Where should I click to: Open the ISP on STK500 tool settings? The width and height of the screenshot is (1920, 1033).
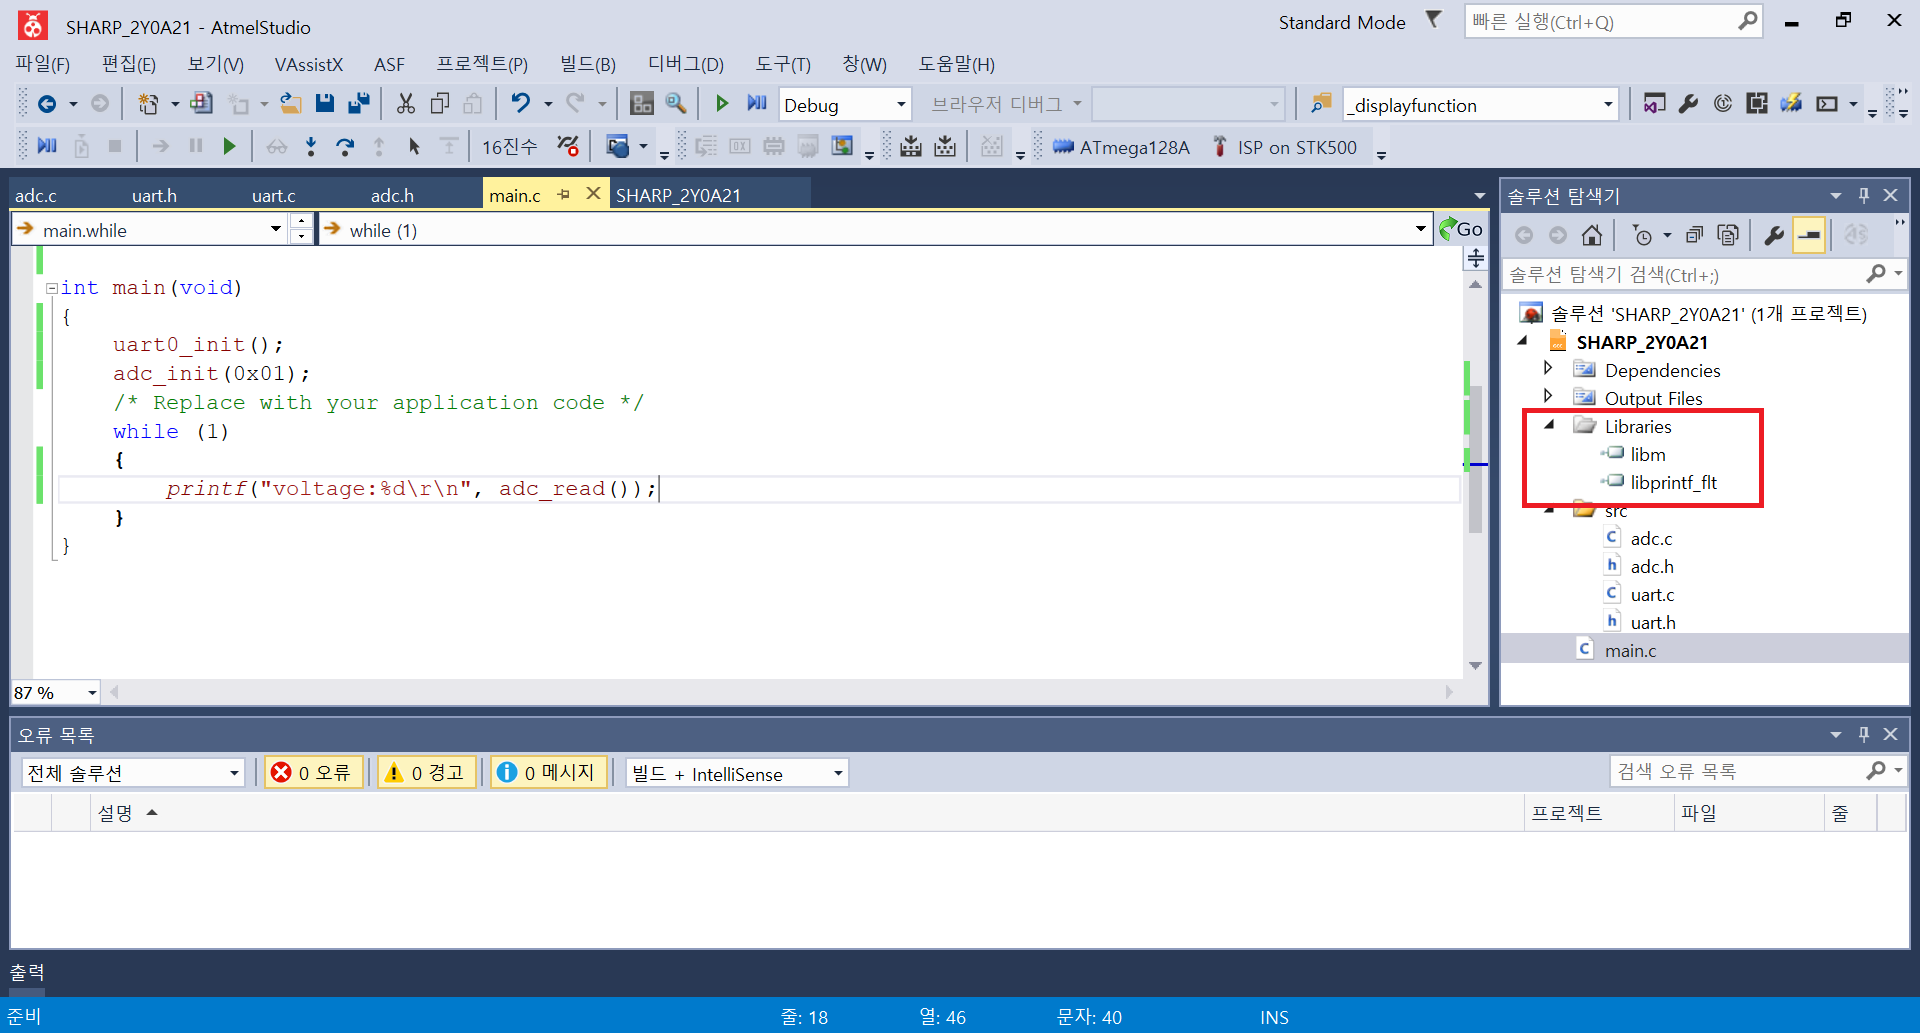1285,147
